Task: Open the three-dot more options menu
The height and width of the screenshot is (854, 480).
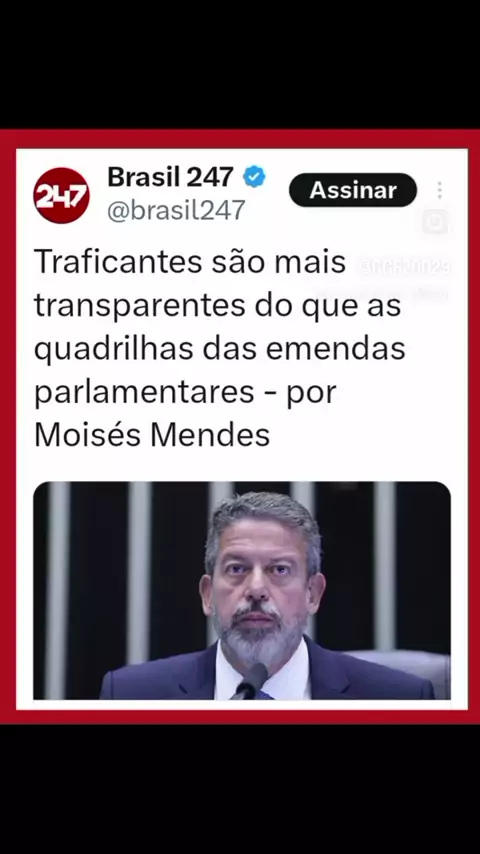Action: tap(440, 190)
